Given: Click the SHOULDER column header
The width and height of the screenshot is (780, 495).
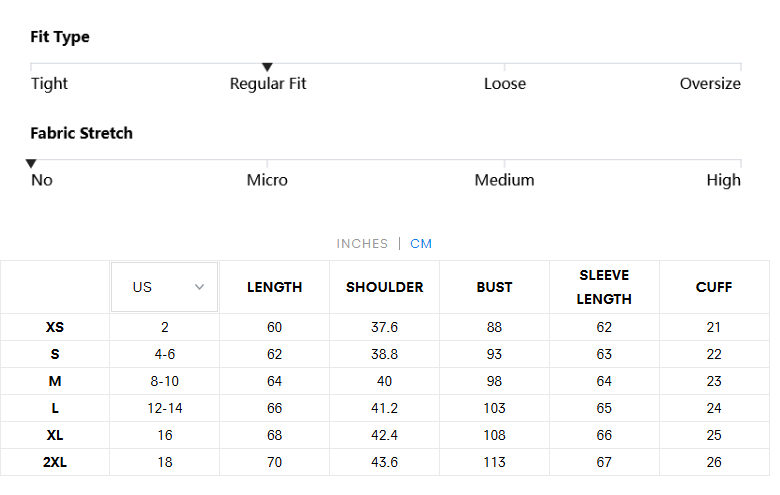Looking at the screenshot, I should pyautogui.click(x=384, y=287).
